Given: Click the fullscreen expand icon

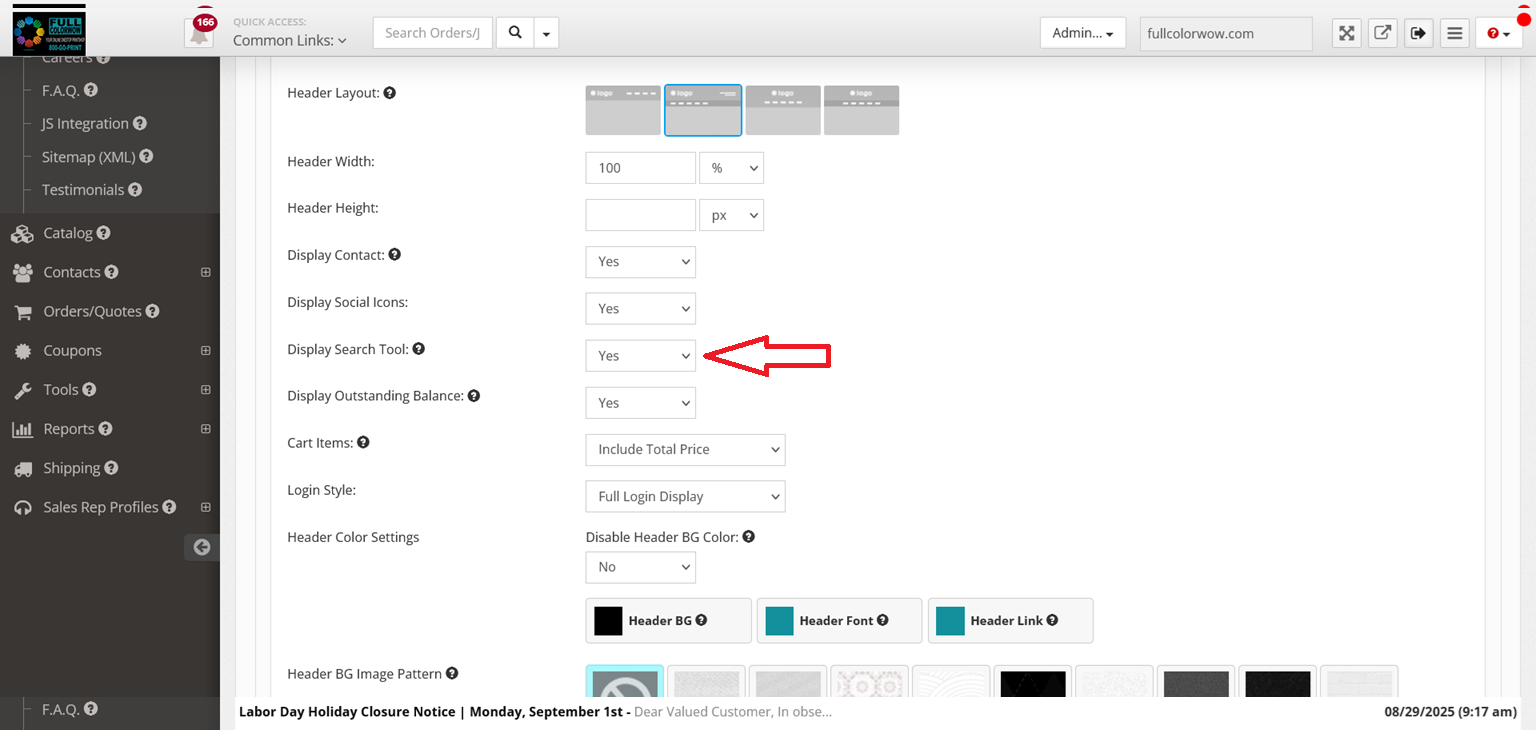Looking at the screenshot, I should [x=1347, y=33].
